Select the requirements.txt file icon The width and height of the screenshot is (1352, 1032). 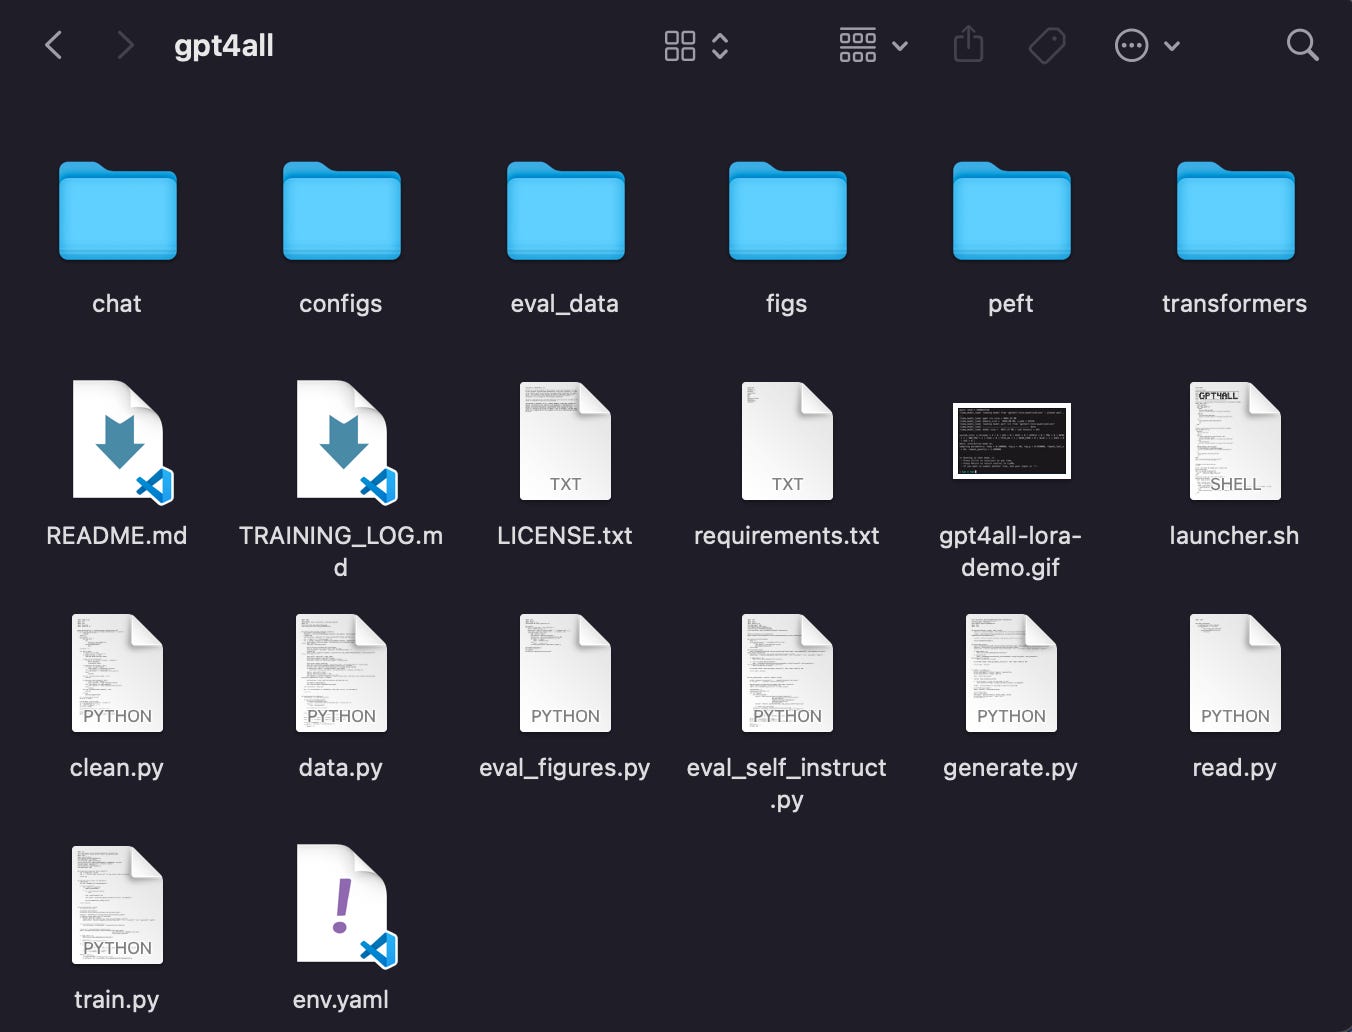[787, 441]
